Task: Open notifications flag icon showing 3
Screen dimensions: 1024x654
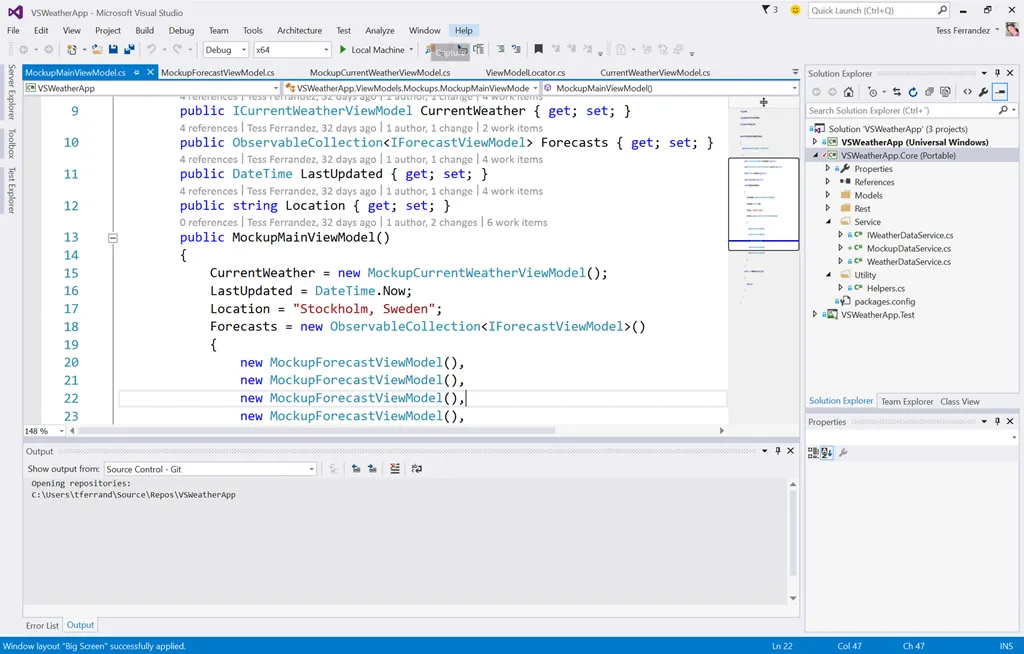Action: click(x=770, y=10)
